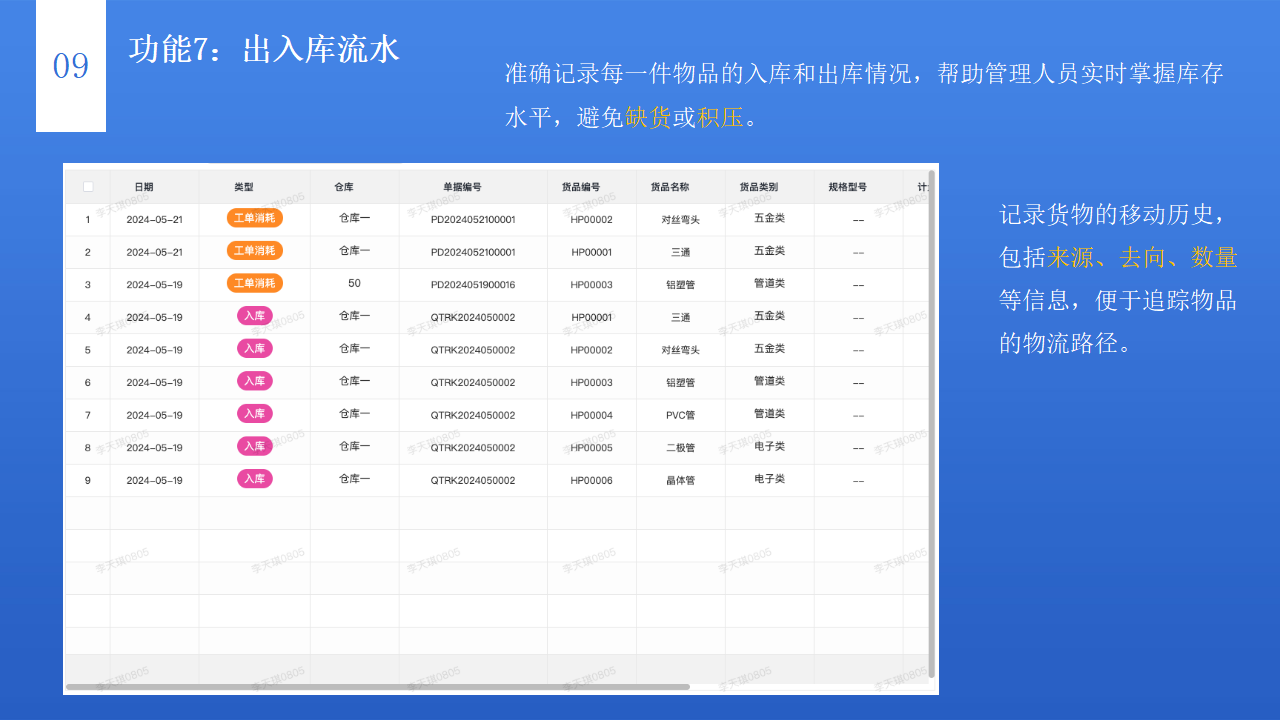
Task: Click the 类型 column header
Action: pyautogui.click(x=244, y=187)
